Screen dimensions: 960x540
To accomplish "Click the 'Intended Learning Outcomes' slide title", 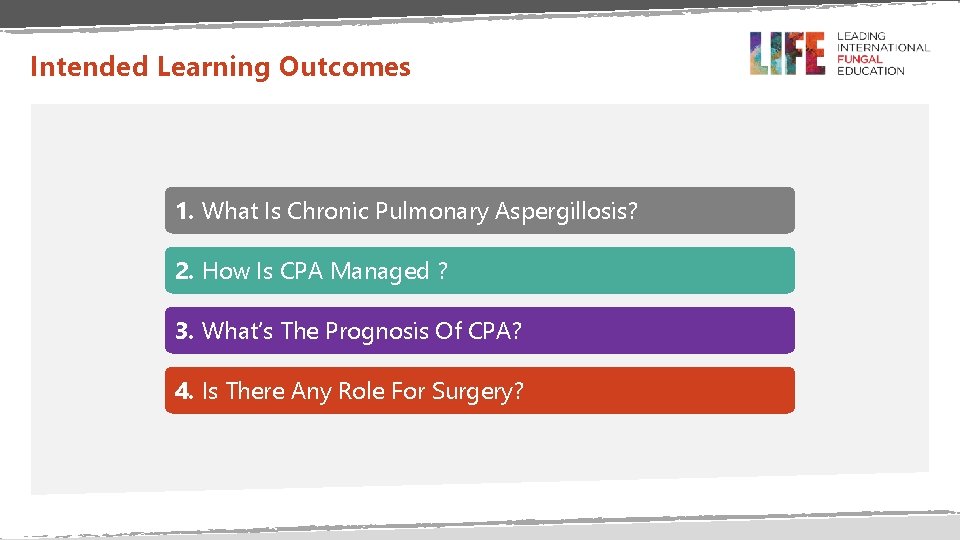I will (x=220, y=67).
